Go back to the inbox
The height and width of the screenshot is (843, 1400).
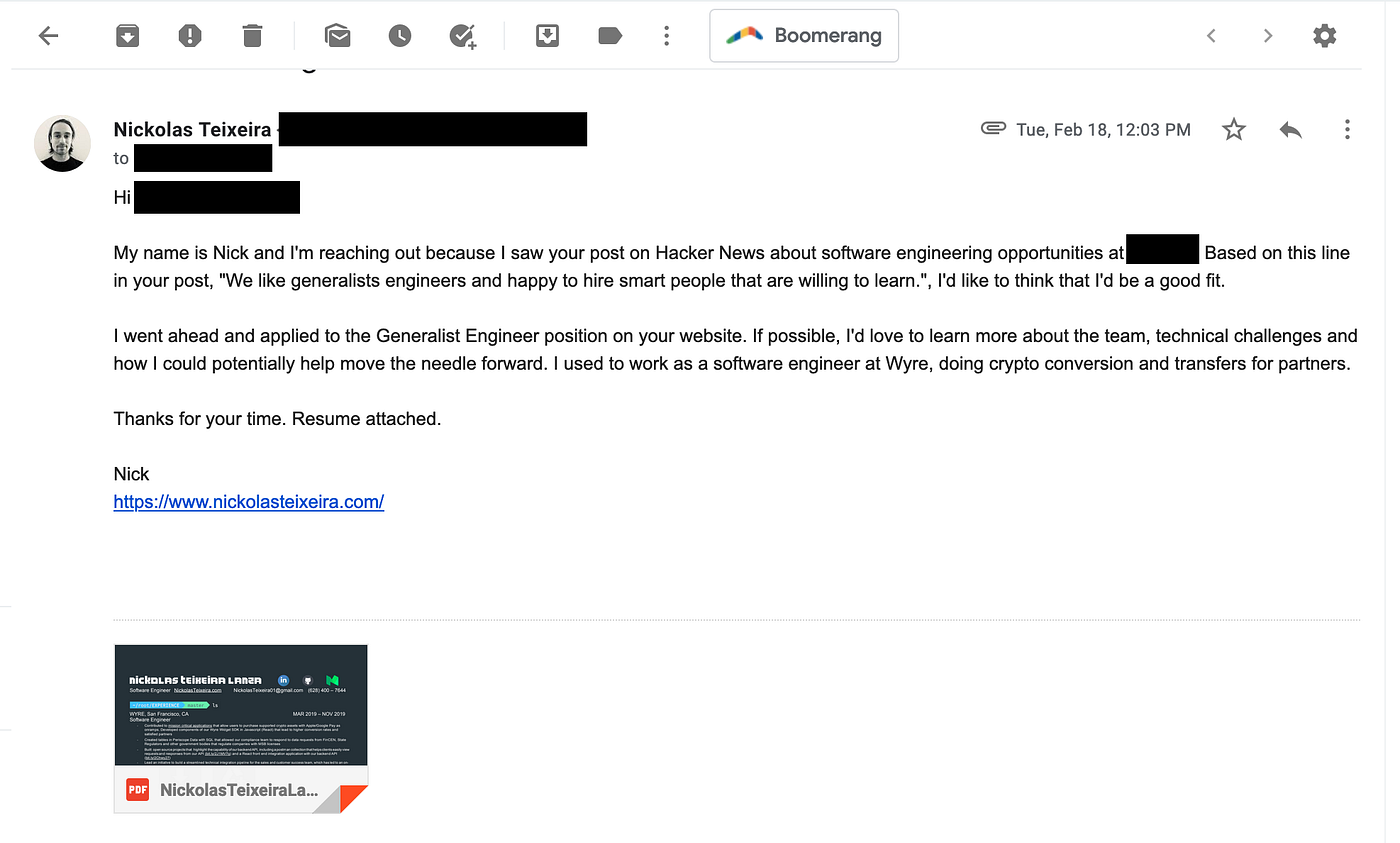47,35
